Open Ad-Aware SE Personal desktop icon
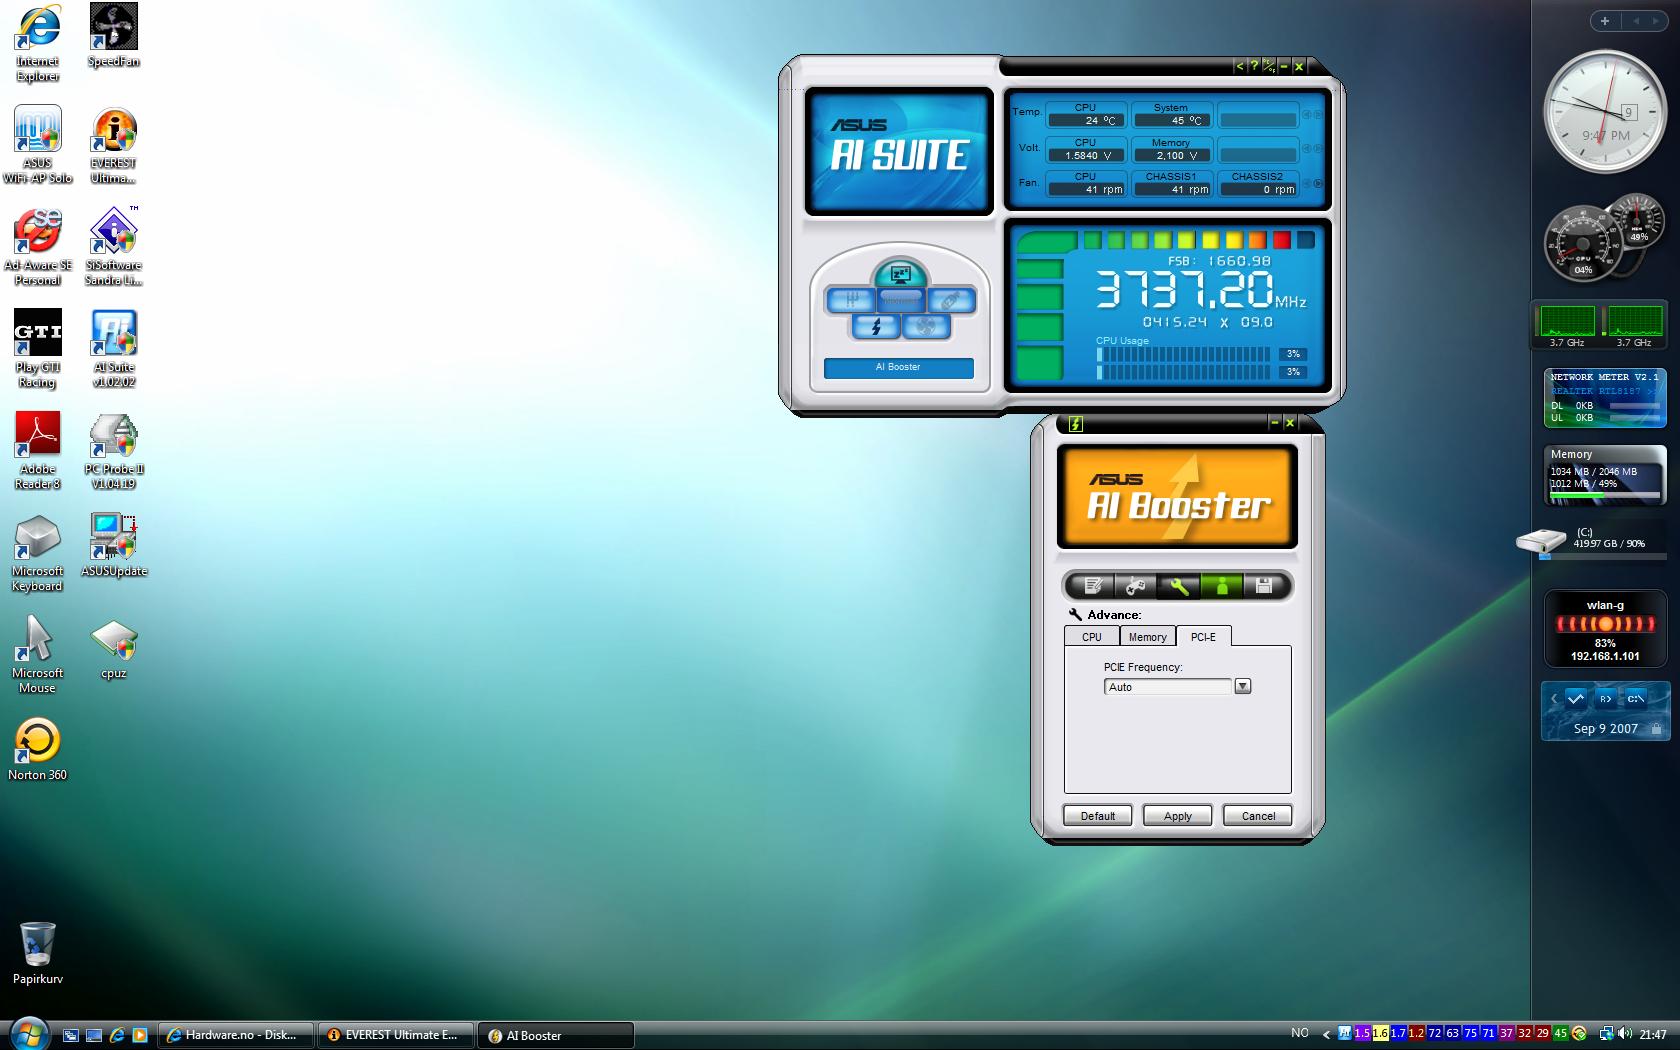 tap(38, 247)
